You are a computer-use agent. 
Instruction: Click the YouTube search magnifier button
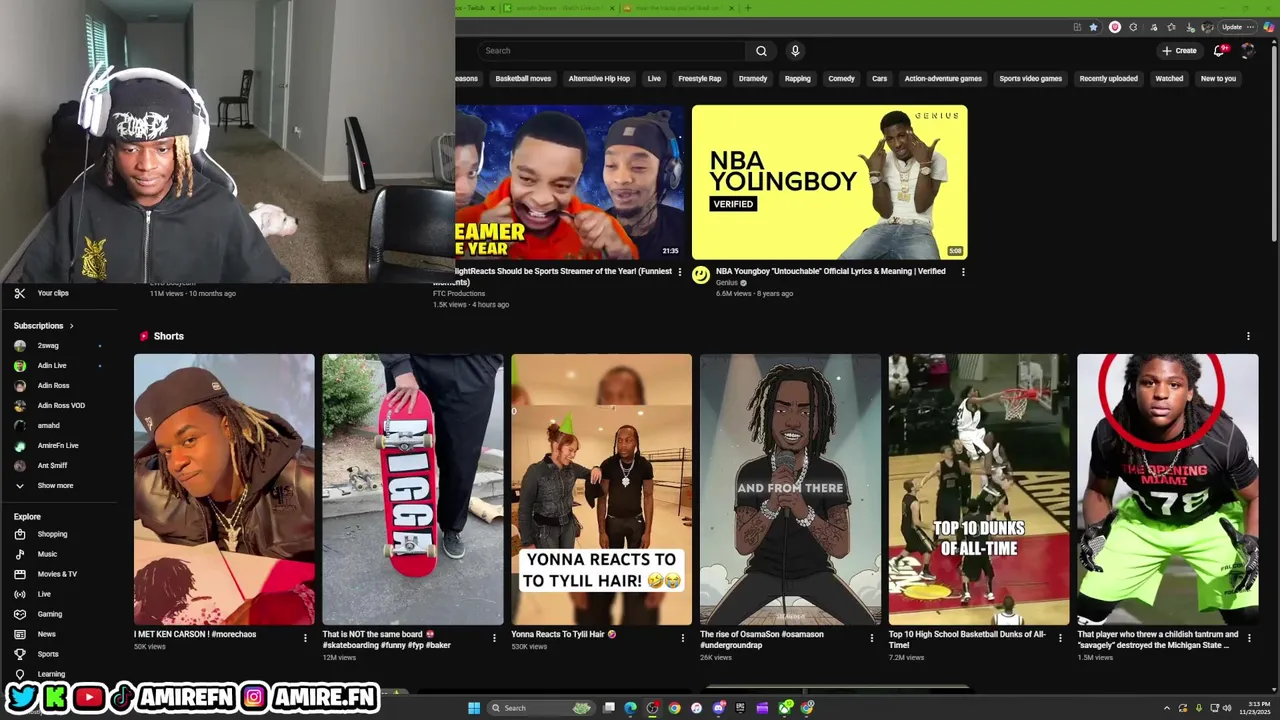coord(761,51)
